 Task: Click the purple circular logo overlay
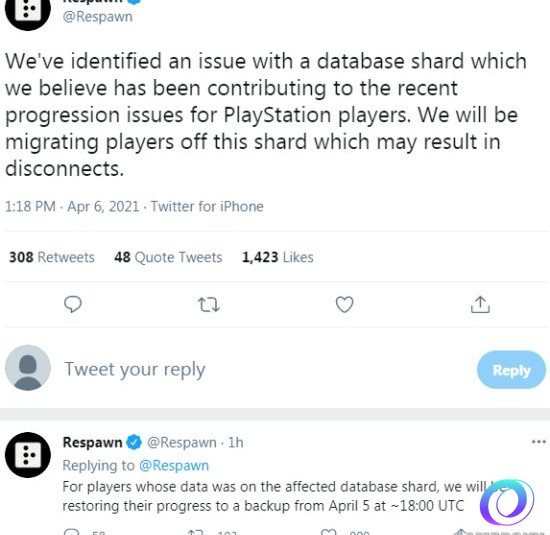(x=507, y=502)
